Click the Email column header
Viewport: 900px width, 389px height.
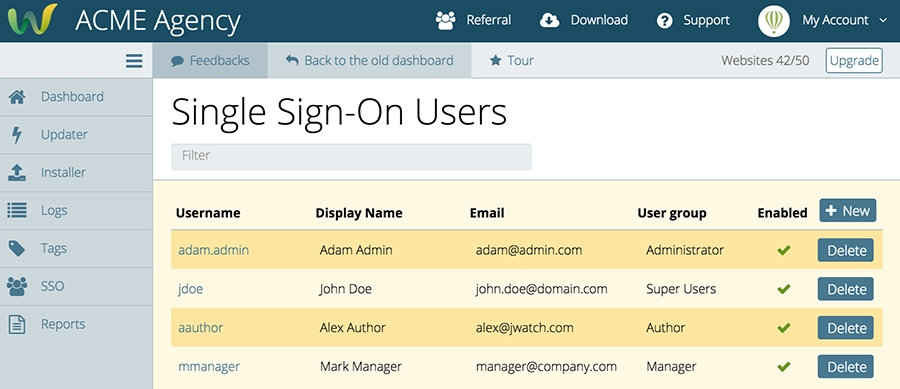click(x=487, y=213)
